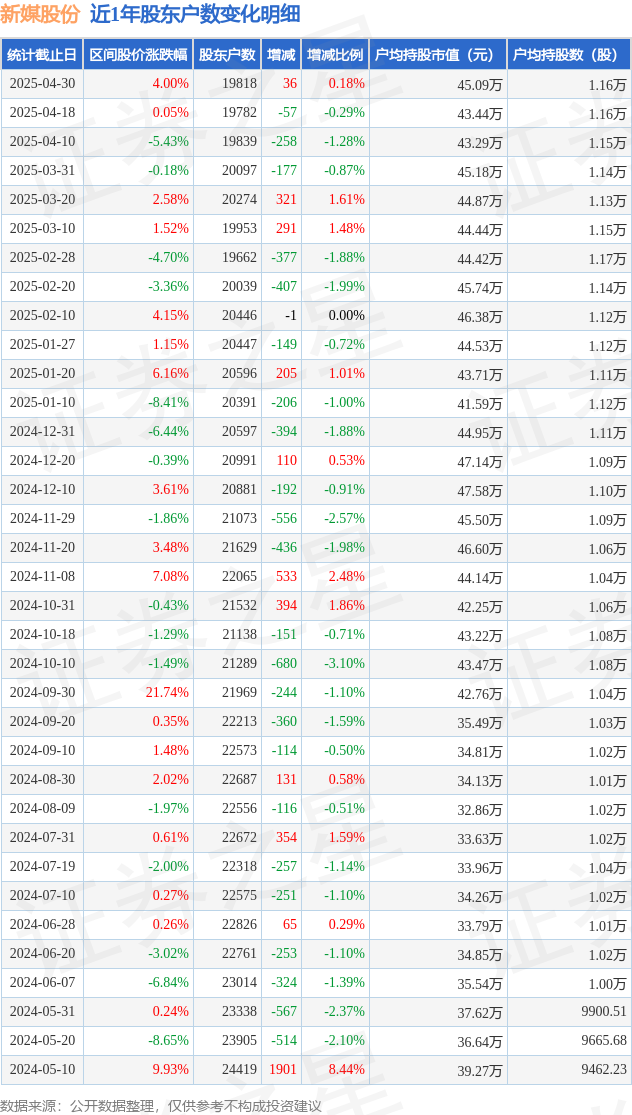This screenshot has width=632, height=1115.
Task: Select the 区间股价涨跌幅 column header
Action: (138, 55)
